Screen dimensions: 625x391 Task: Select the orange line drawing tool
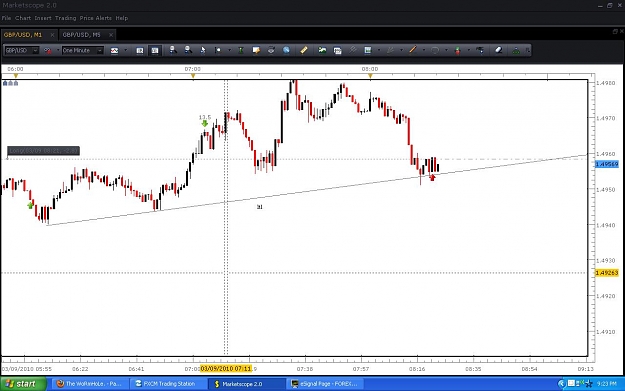click(x=413, y=50)
